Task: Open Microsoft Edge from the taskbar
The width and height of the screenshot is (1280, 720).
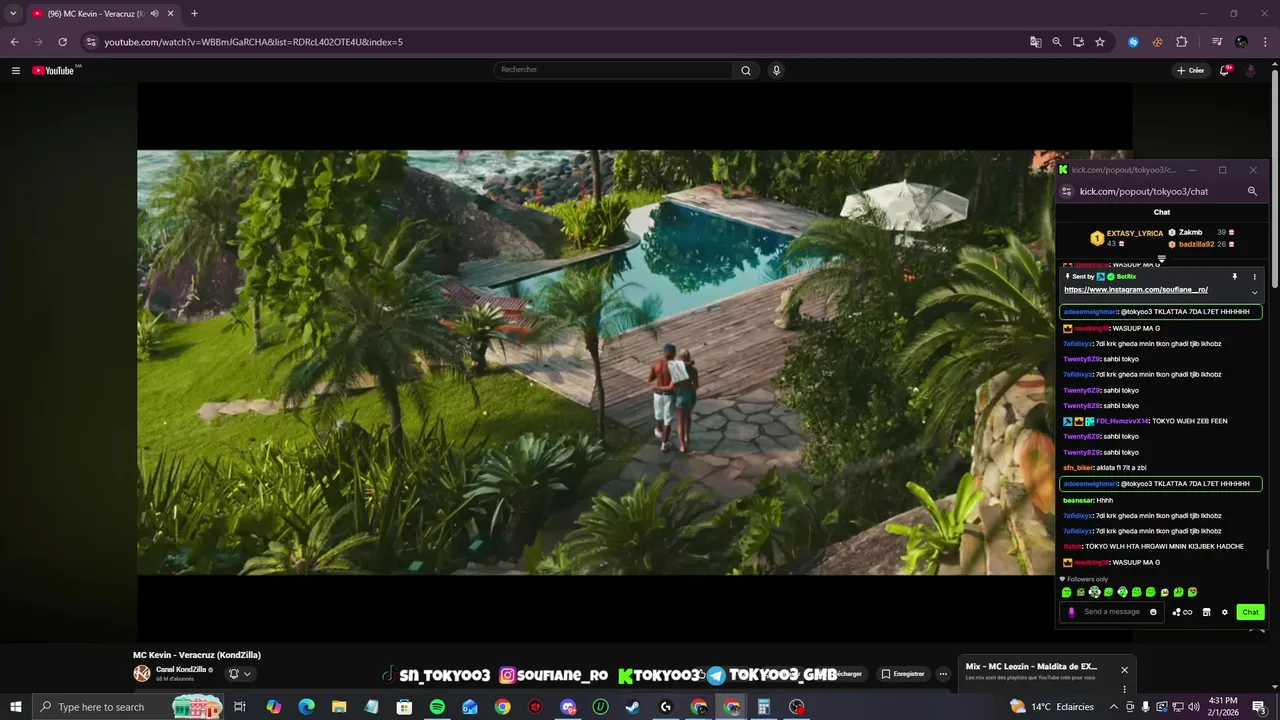Action: [x=306, y=707]
